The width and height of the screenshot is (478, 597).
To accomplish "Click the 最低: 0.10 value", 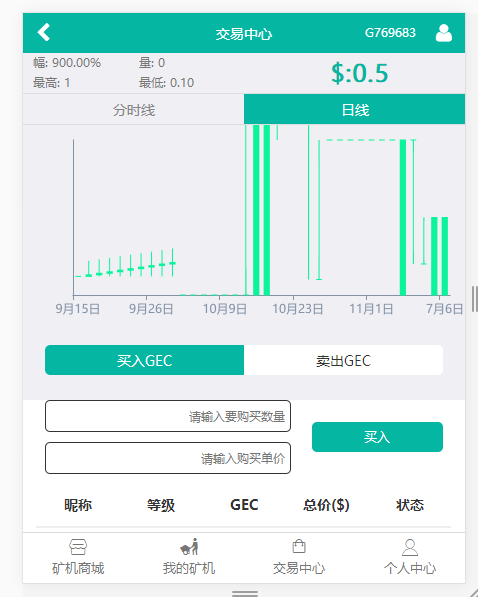I will click(166, 82).
